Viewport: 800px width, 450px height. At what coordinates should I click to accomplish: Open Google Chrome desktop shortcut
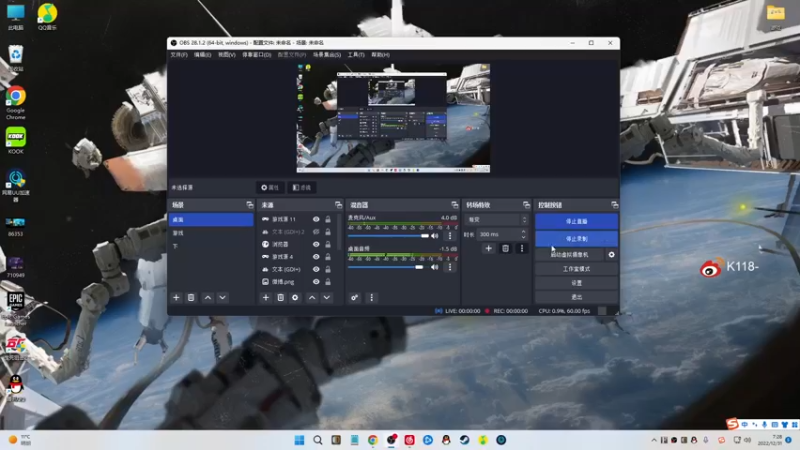click(16, 103)
